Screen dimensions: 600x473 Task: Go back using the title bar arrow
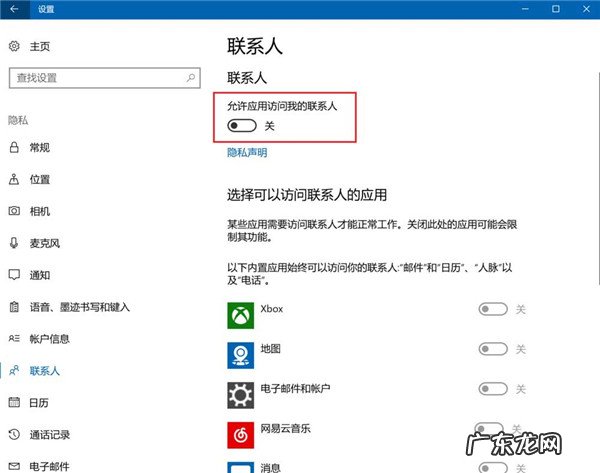pyautogui.click(x=15, y=9)
